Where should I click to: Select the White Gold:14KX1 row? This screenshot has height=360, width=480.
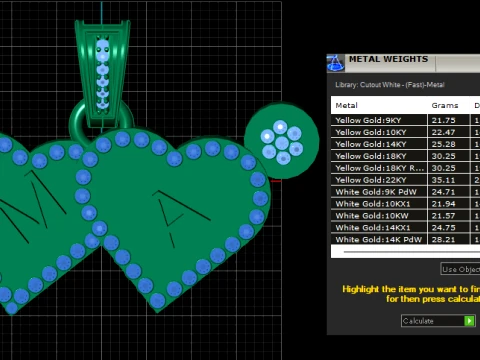[405, 228]
